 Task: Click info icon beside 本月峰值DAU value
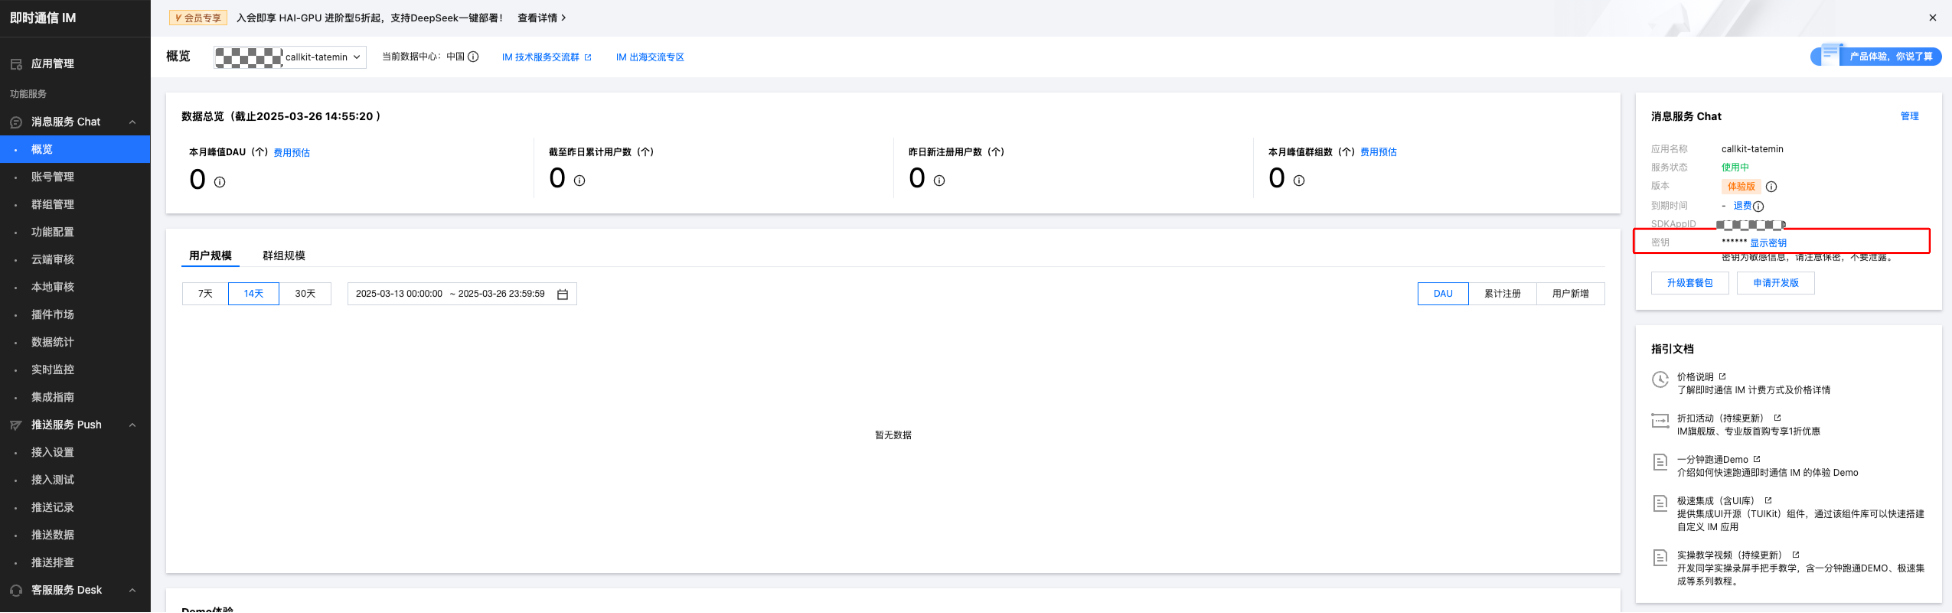pos(220,182)
